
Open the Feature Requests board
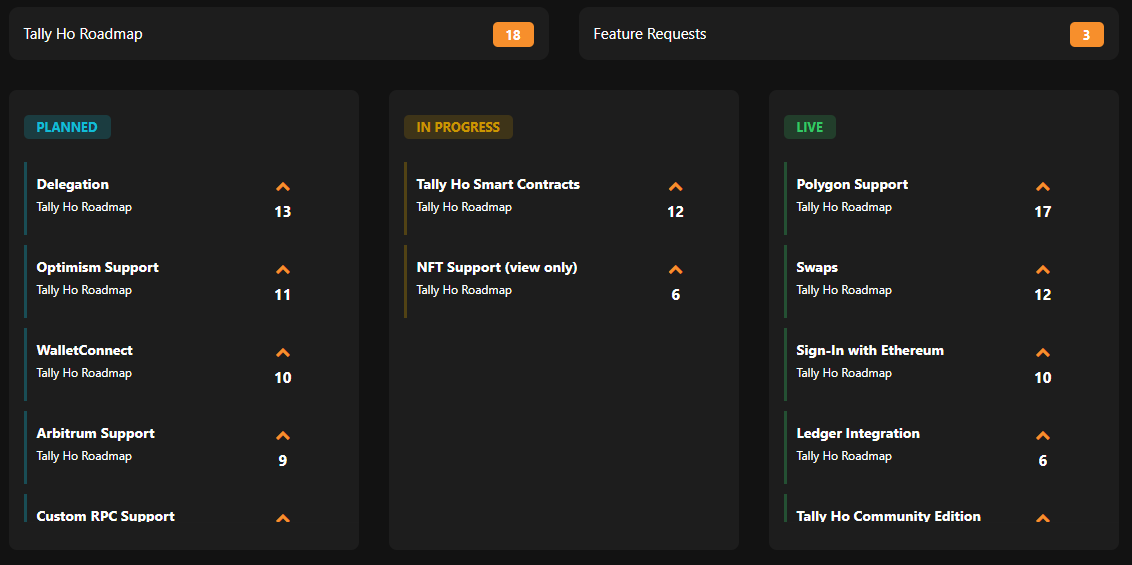[x=849, y=34]
